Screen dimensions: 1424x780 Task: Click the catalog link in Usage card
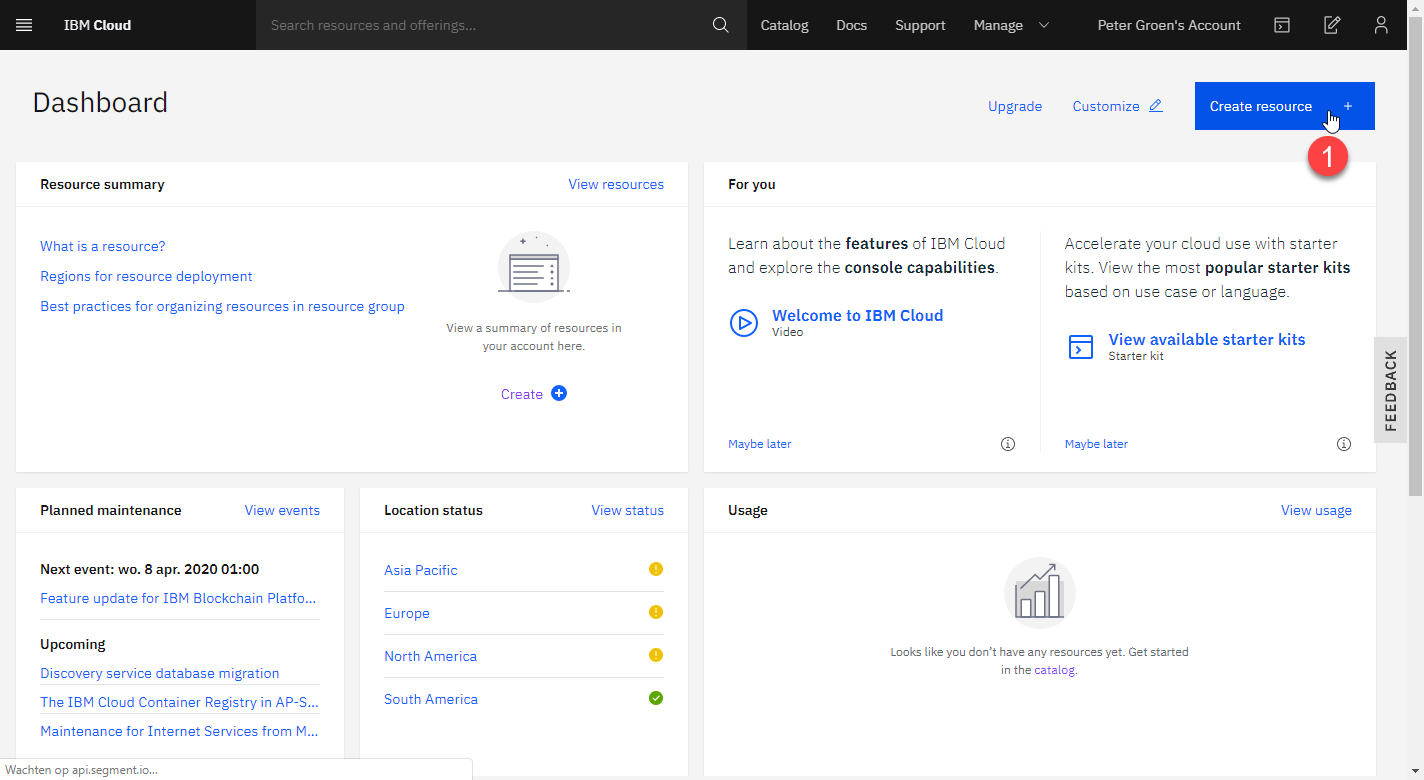[1054, 670]
